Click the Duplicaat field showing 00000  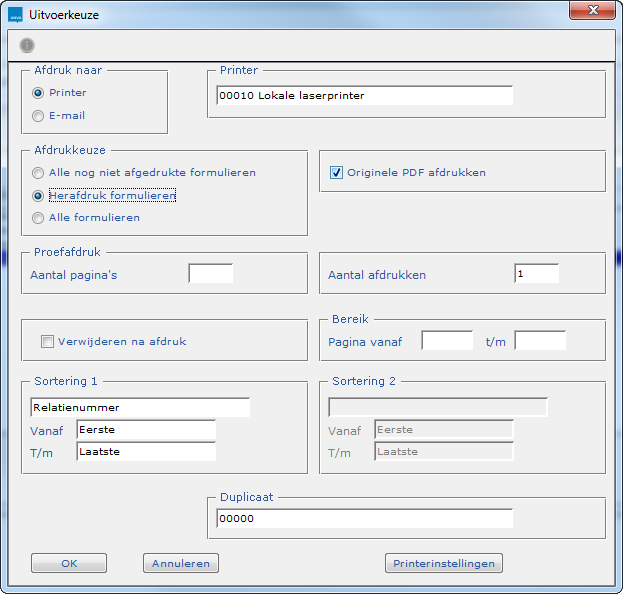point(364,518)
